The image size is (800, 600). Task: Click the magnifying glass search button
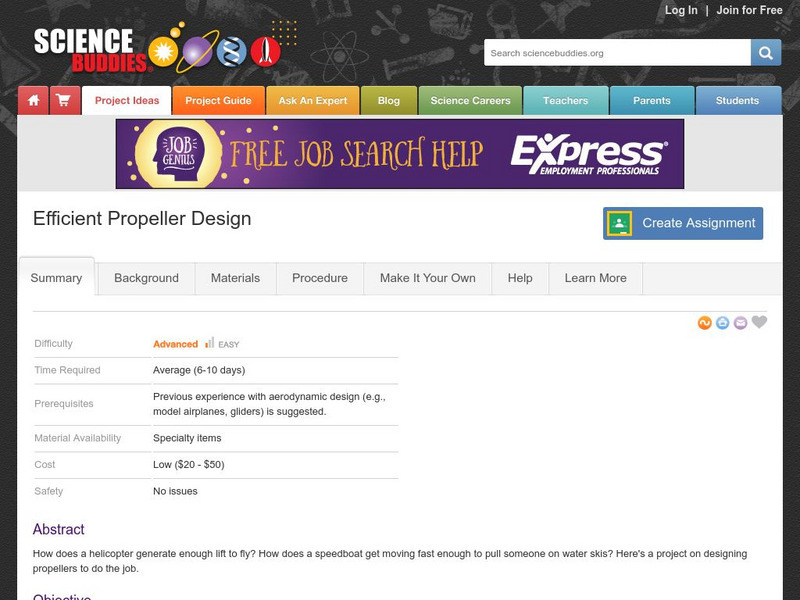coord(765,53)
